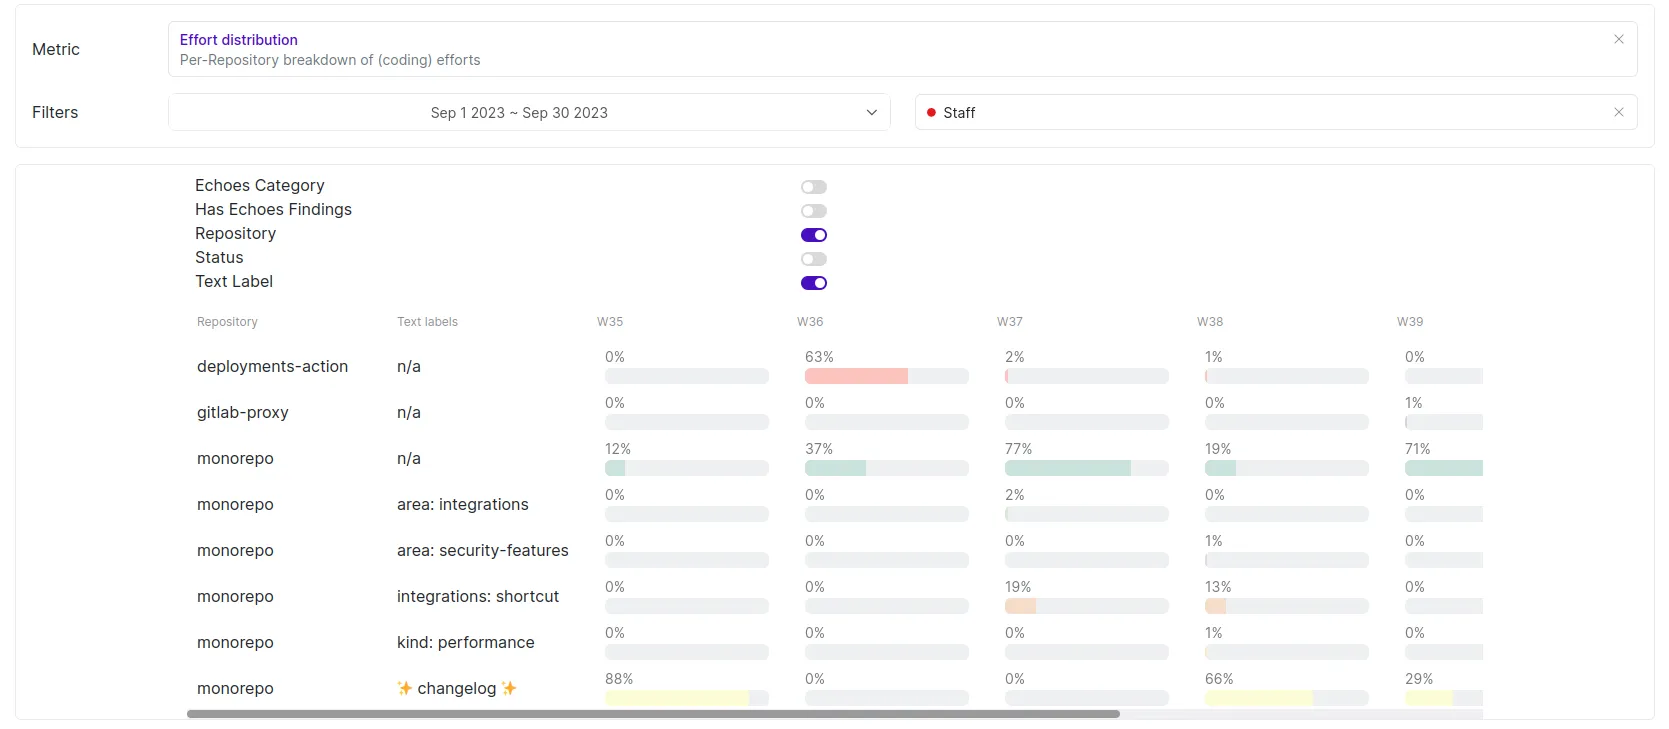This screenshot has width=1669, height=729.
Task: Turn off the Text Label toggle
Action: pos(814,283)
